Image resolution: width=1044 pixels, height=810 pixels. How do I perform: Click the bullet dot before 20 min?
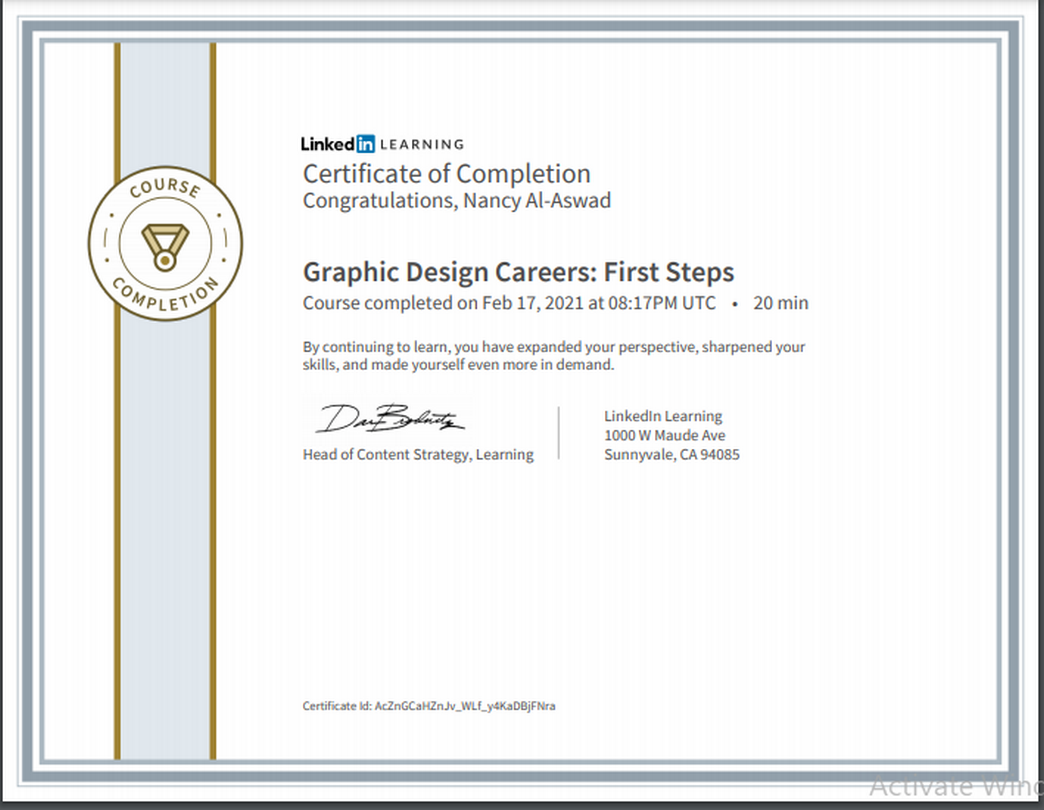tap(735, 302)
